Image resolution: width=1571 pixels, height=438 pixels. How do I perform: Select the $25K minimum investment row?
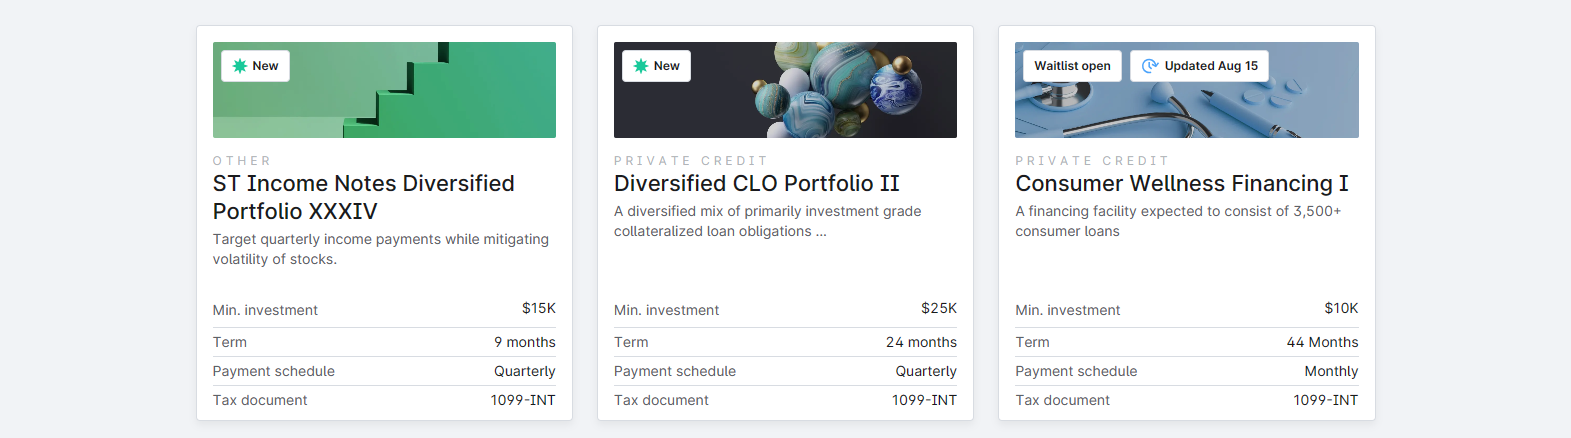[785, 310]
